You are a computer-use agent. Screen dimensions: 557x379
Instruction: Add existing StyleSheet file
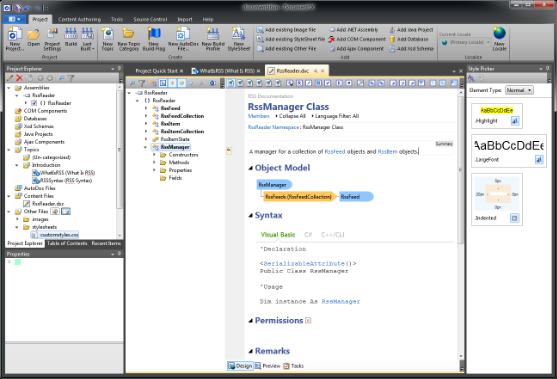[x=291, y=39]
